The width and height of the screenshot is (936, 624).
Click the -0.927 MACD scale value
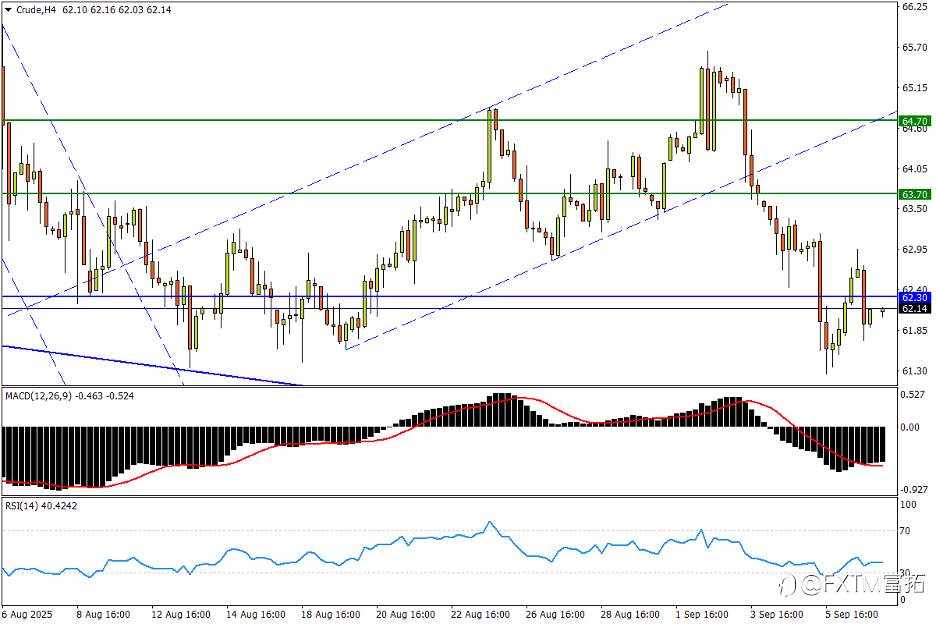point(913,490)
